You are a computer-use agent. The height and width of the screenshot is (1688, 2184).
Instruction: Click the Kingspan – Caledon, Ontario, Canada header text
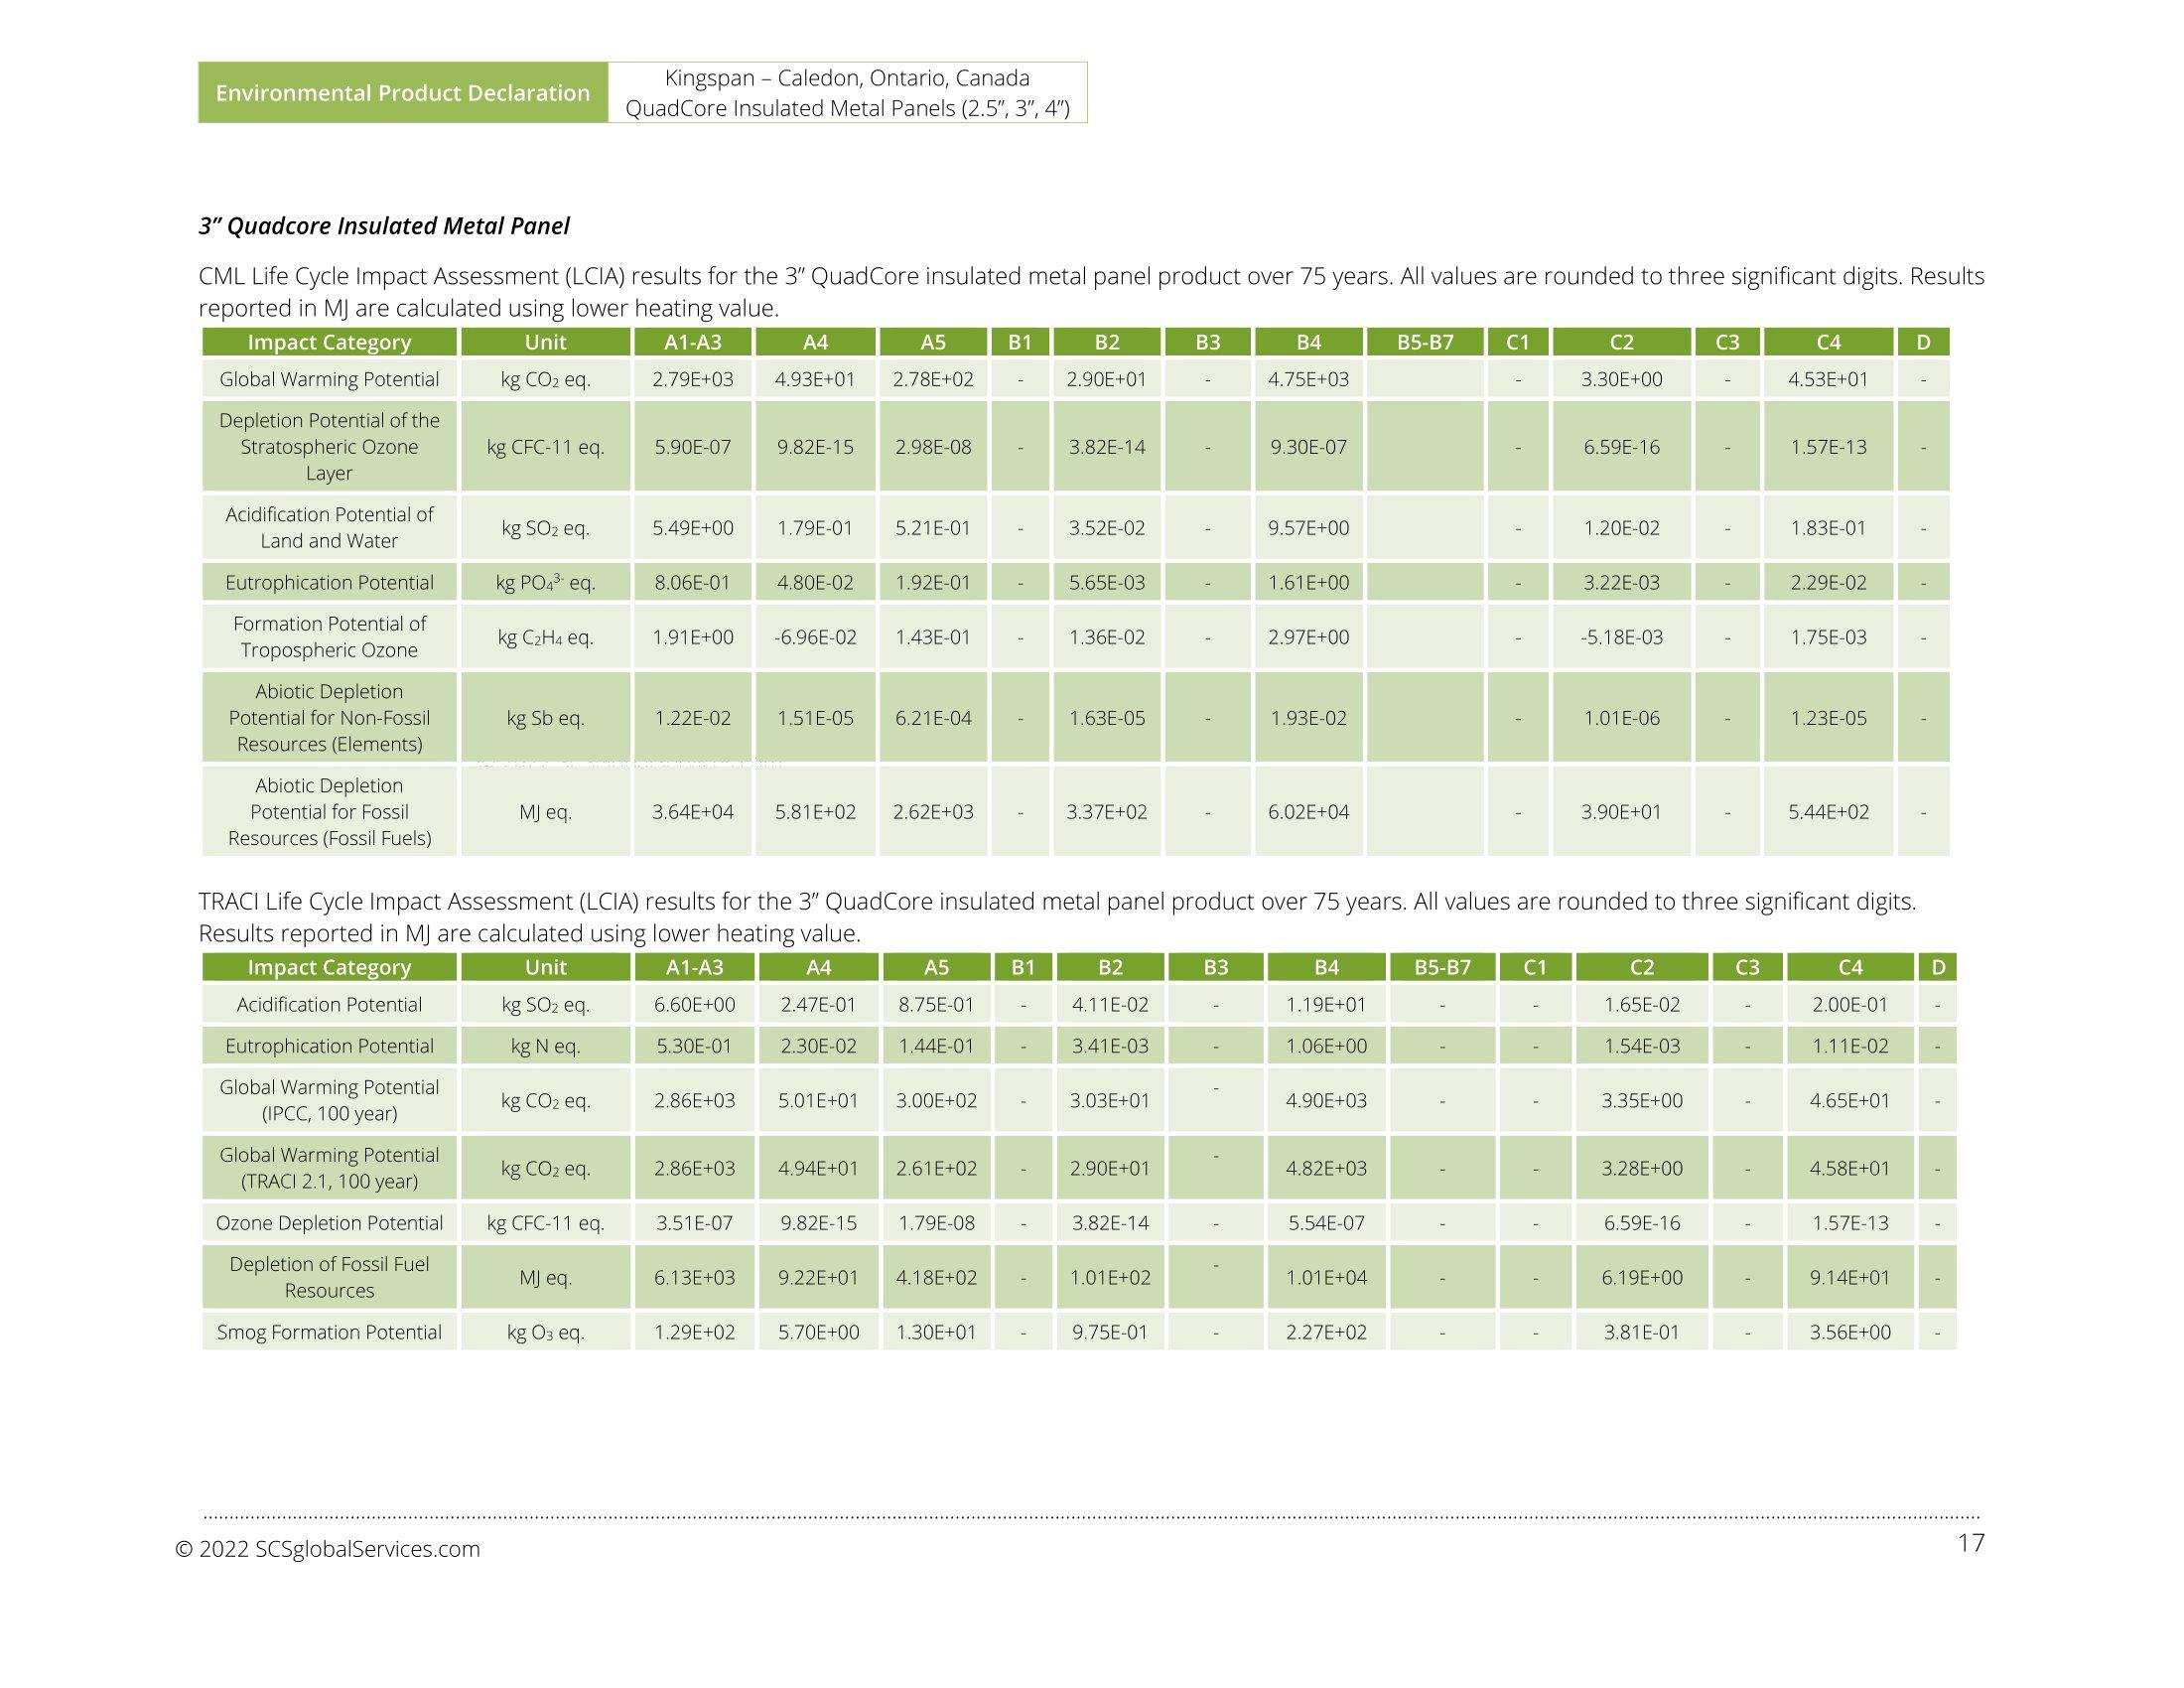[847, 78]
